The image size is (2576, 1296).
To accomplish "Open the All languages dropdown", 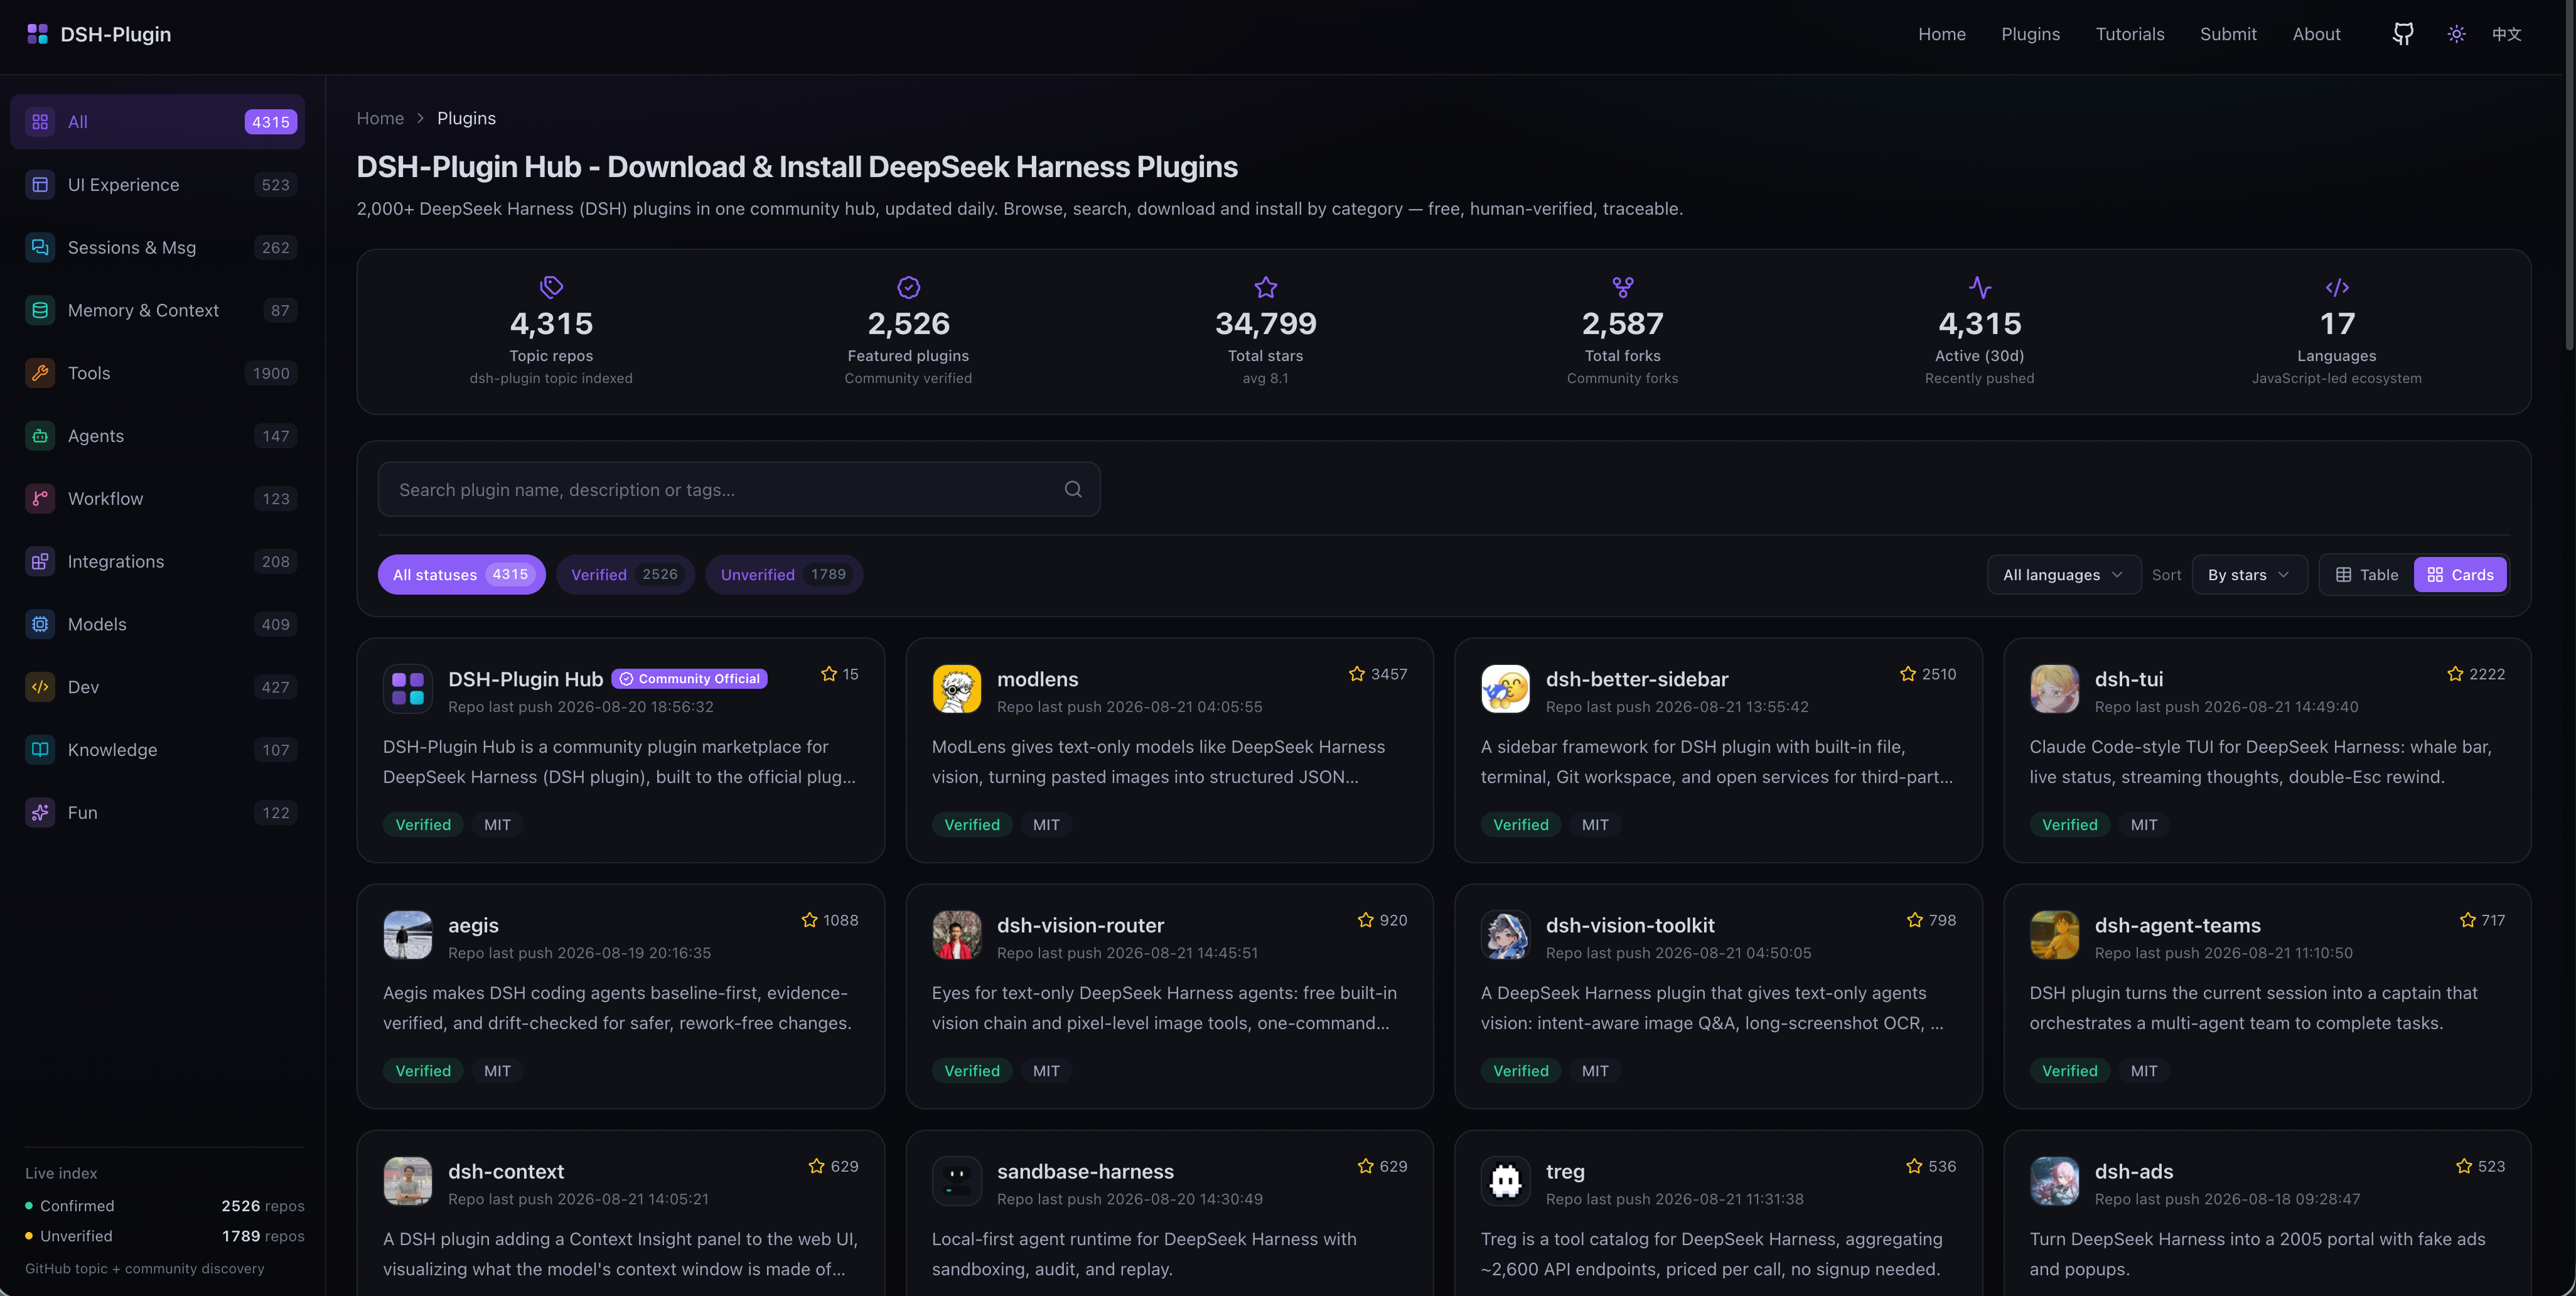I will [2064, 575].
